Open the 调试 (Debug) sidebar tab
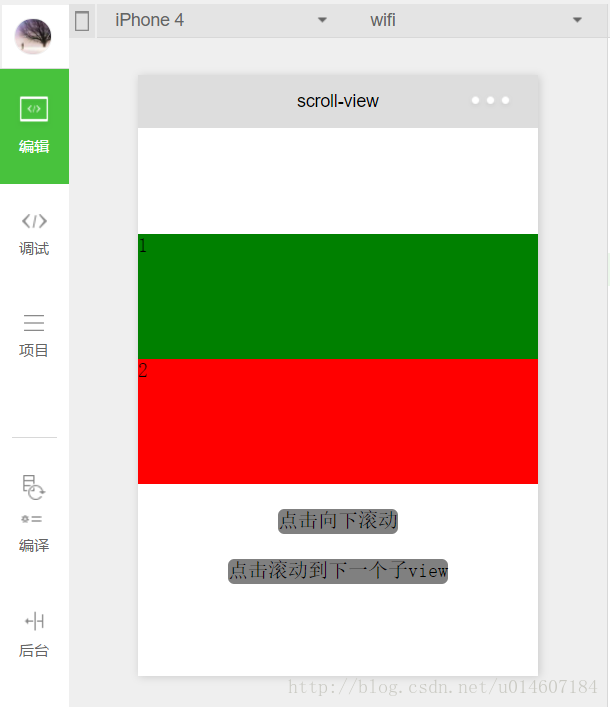The width and height of the screenshot is (610, 707). tap(34, 235)
